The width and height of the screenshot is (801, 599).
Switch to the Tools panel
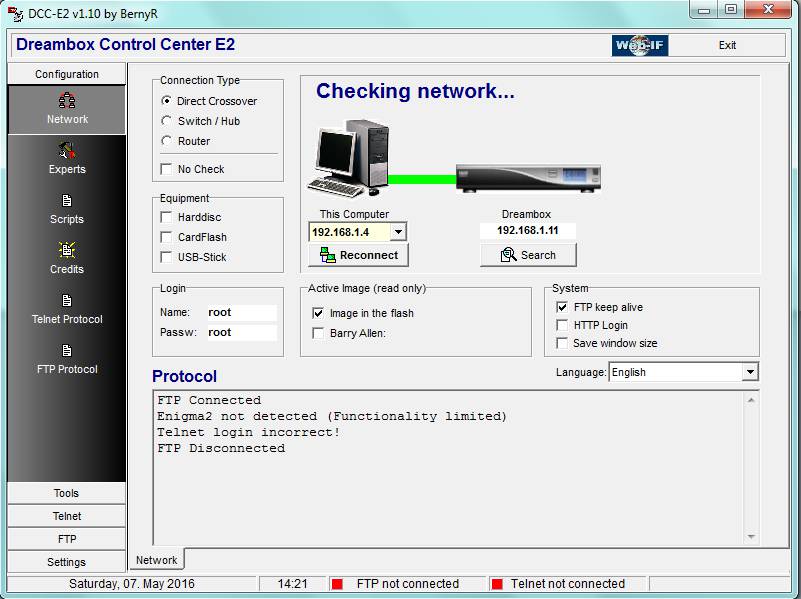point(66,493)
